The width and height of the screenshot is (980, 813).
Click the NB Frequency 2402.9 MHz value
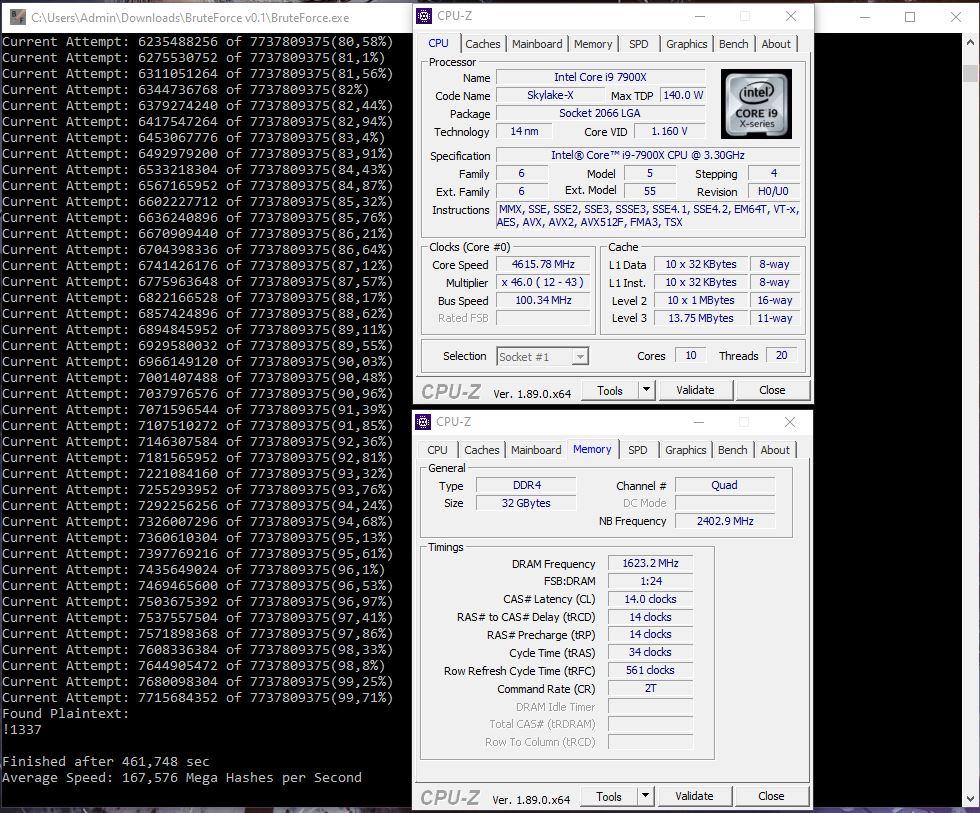(x=725, y=521)
